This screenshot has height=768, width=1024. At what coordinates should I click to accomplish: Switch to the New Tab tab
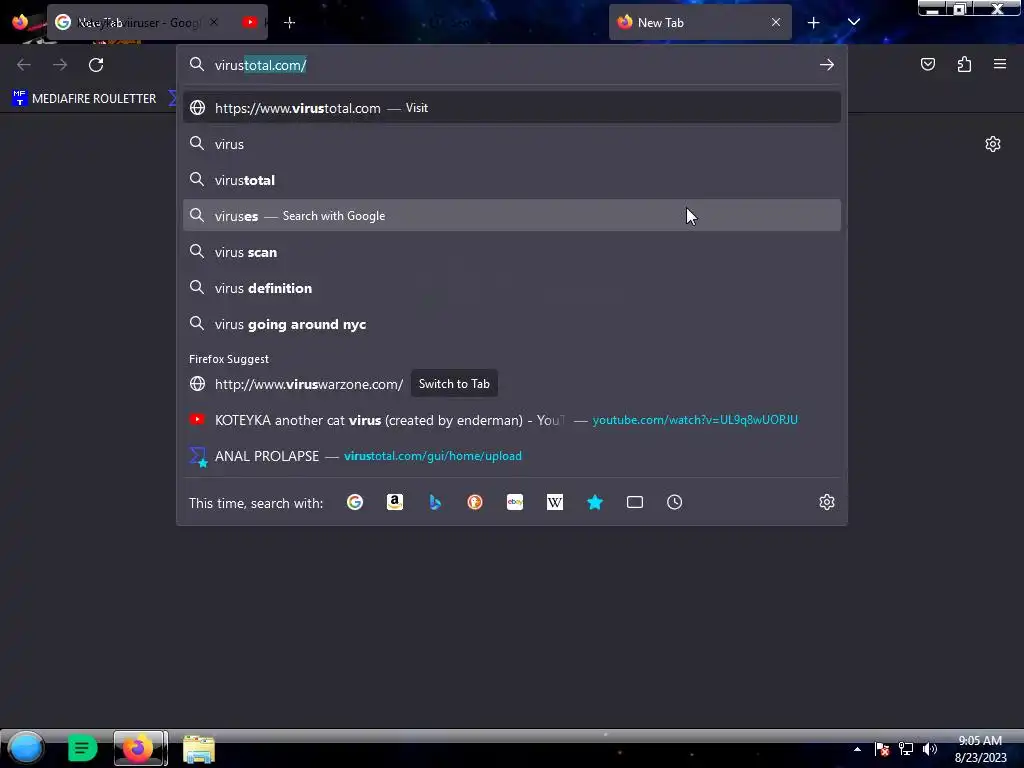coord(700,22)
